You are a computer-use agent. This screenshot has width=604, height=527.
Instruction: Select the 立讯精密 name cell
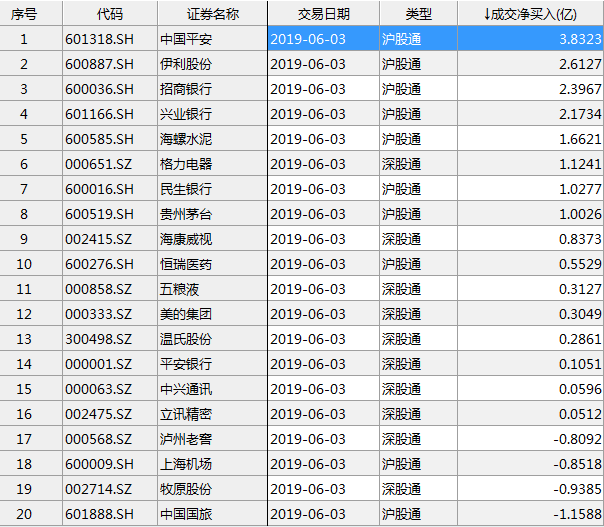[212, 414]
